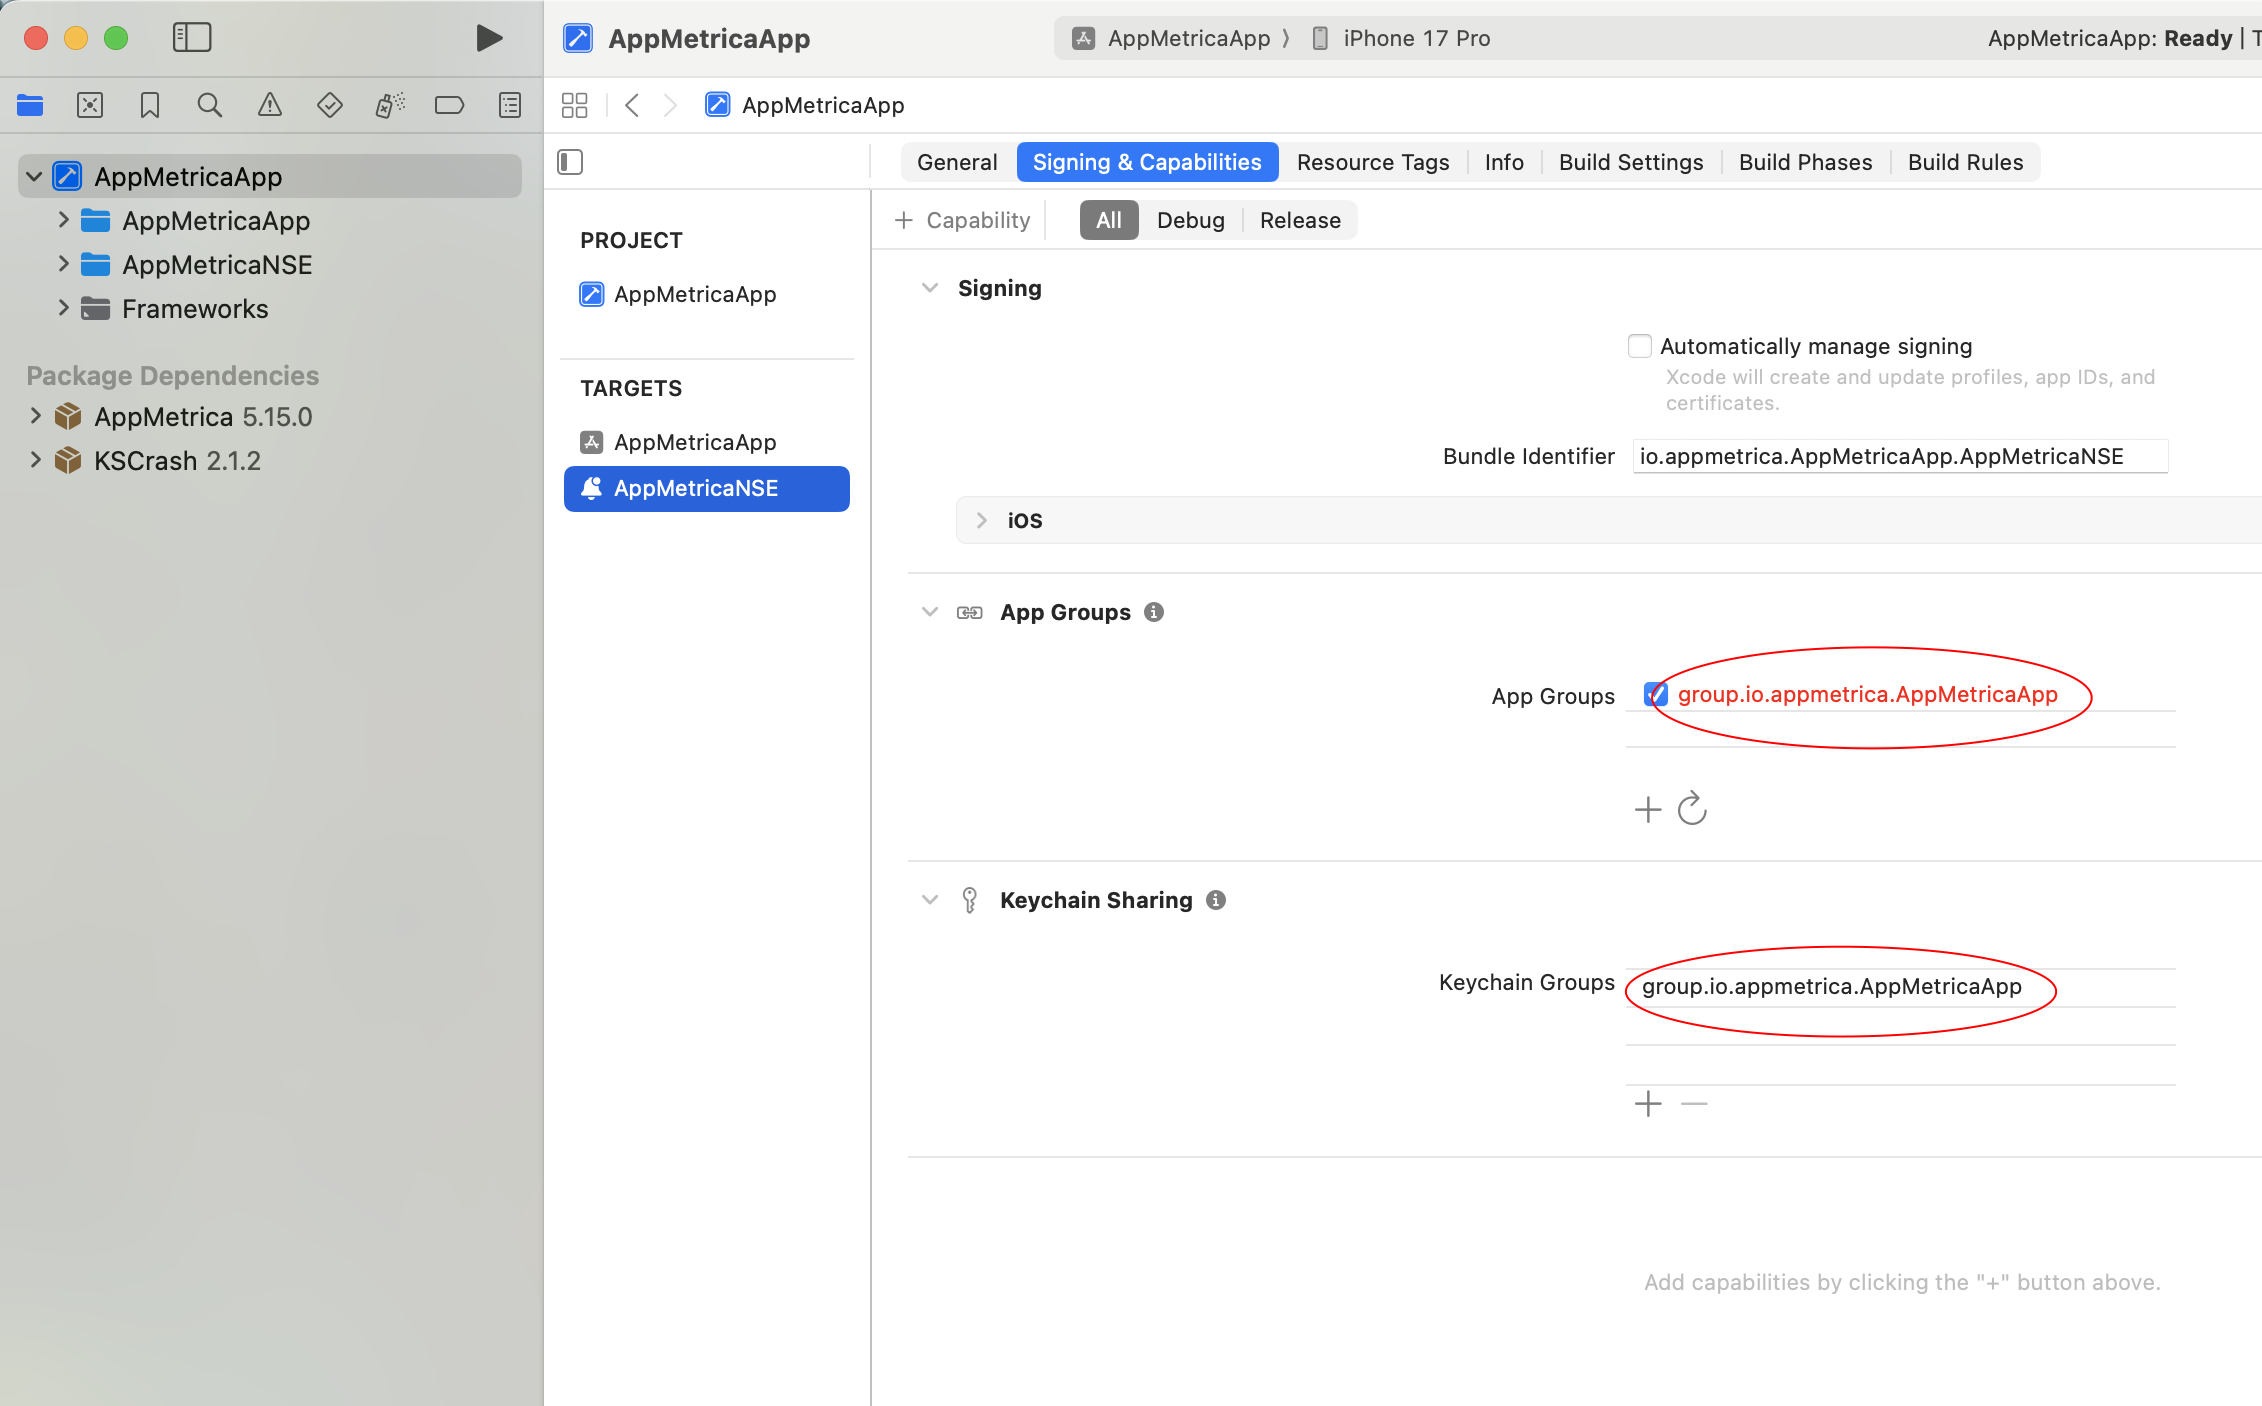Open the Breakpoint navigator icon
Viewport: 2262px width, 1406px height.
coord(449,105)
